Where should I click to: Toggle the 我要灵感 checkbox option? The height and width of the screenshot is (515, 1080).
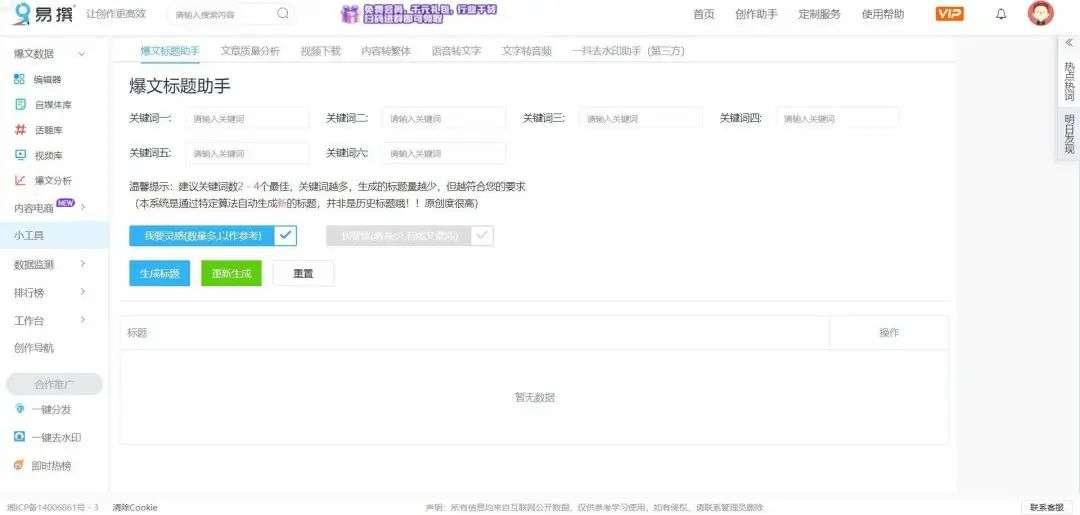pyautogui.click(x=286, y=235)
